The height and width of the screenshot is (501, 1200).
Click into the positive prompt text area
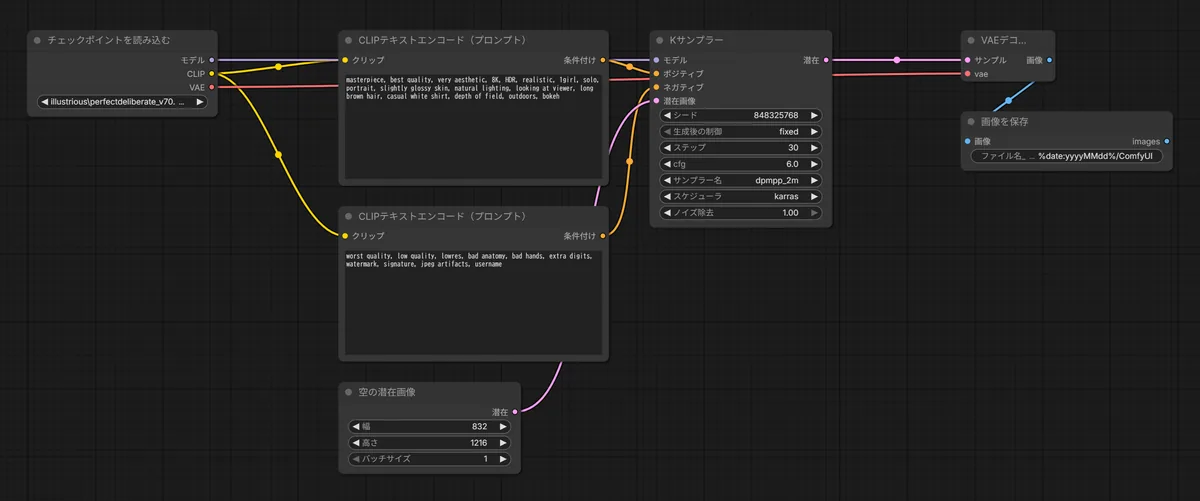point(473,127)
